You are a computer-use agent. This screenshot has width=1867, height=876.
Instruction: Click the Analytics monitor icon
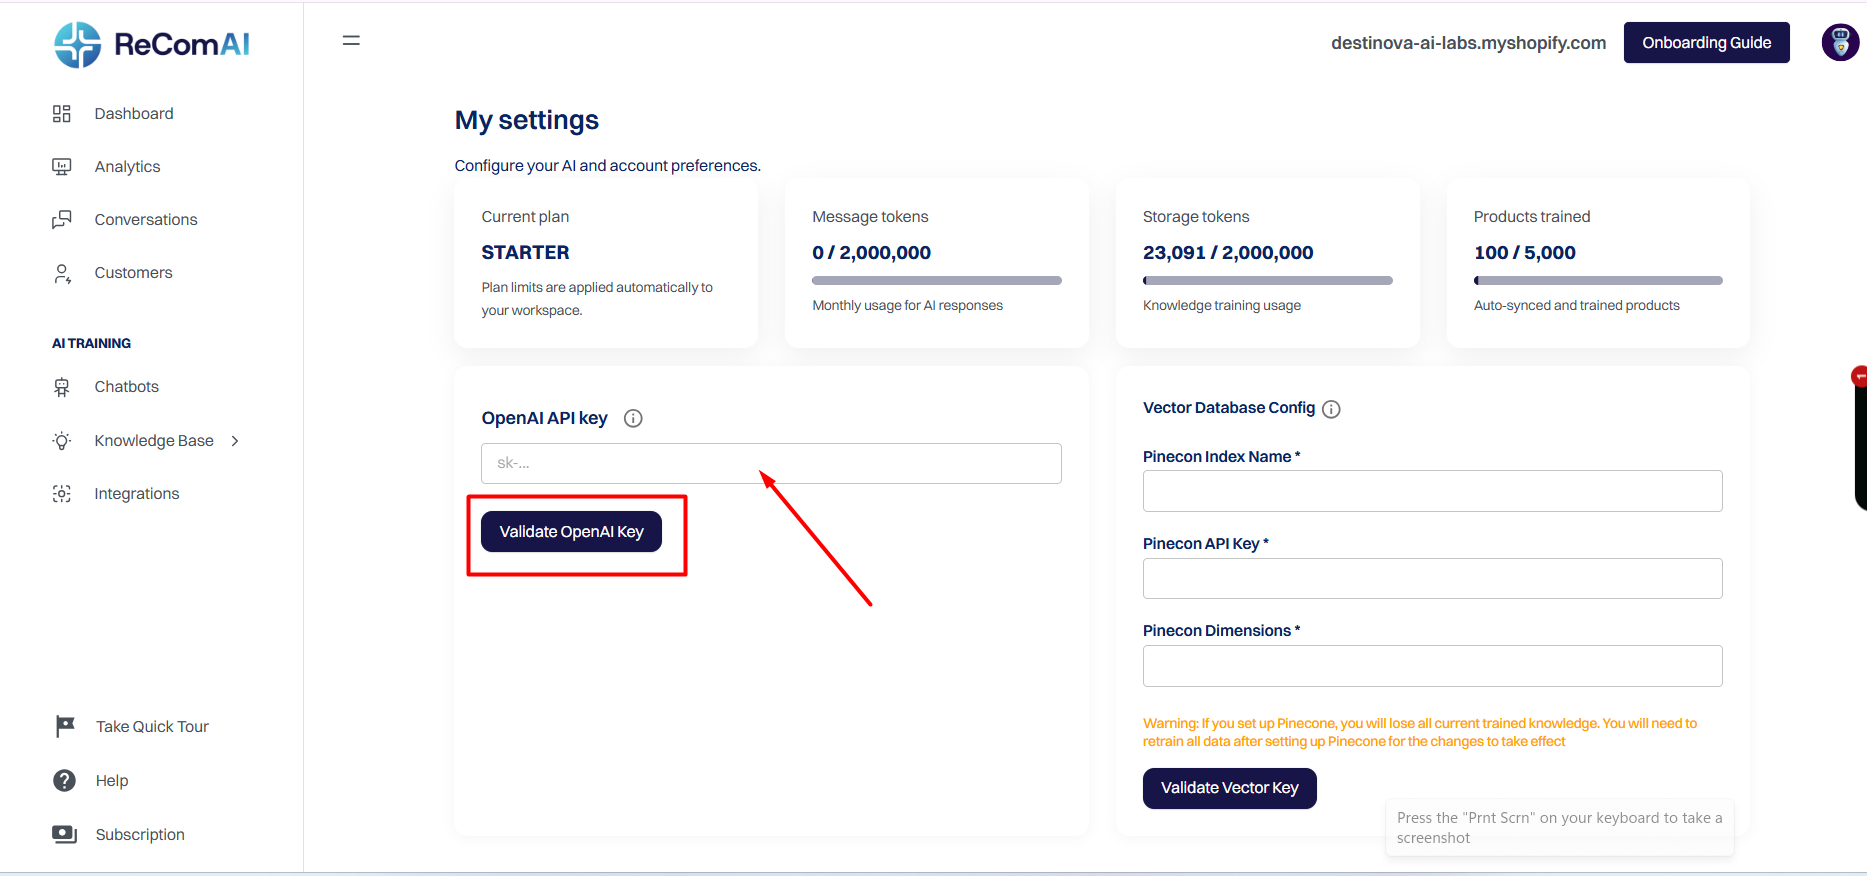pos(62,167)
